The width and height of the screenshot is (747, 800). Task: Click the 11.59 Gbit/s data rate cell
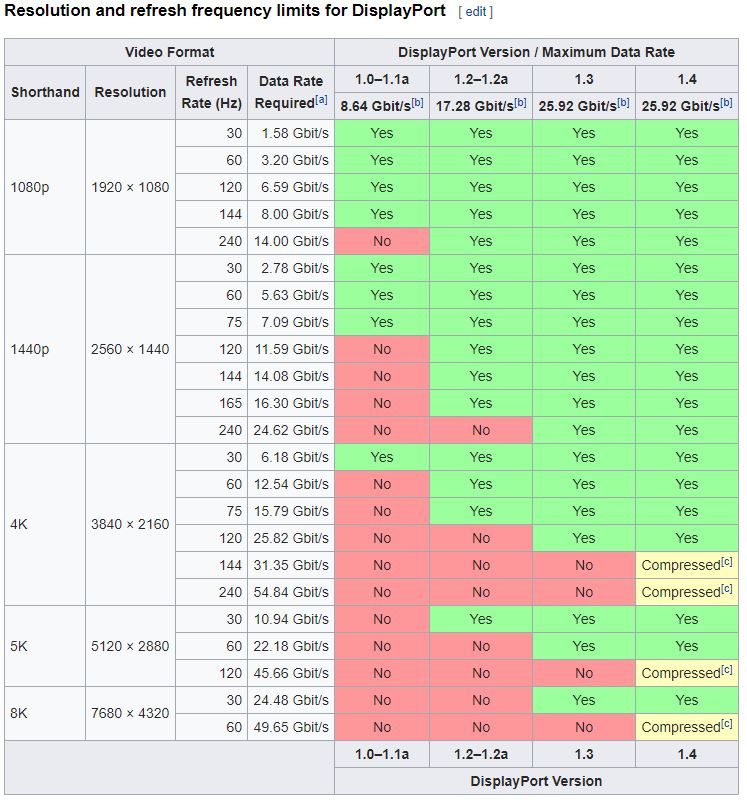tap(291, 349)
